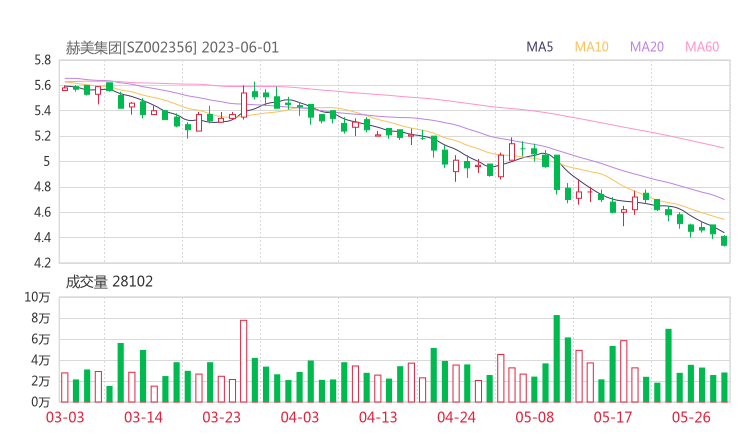Click the 0万 volume axis label
Viewport: 740px width, 440px height.
click(41, 402)
